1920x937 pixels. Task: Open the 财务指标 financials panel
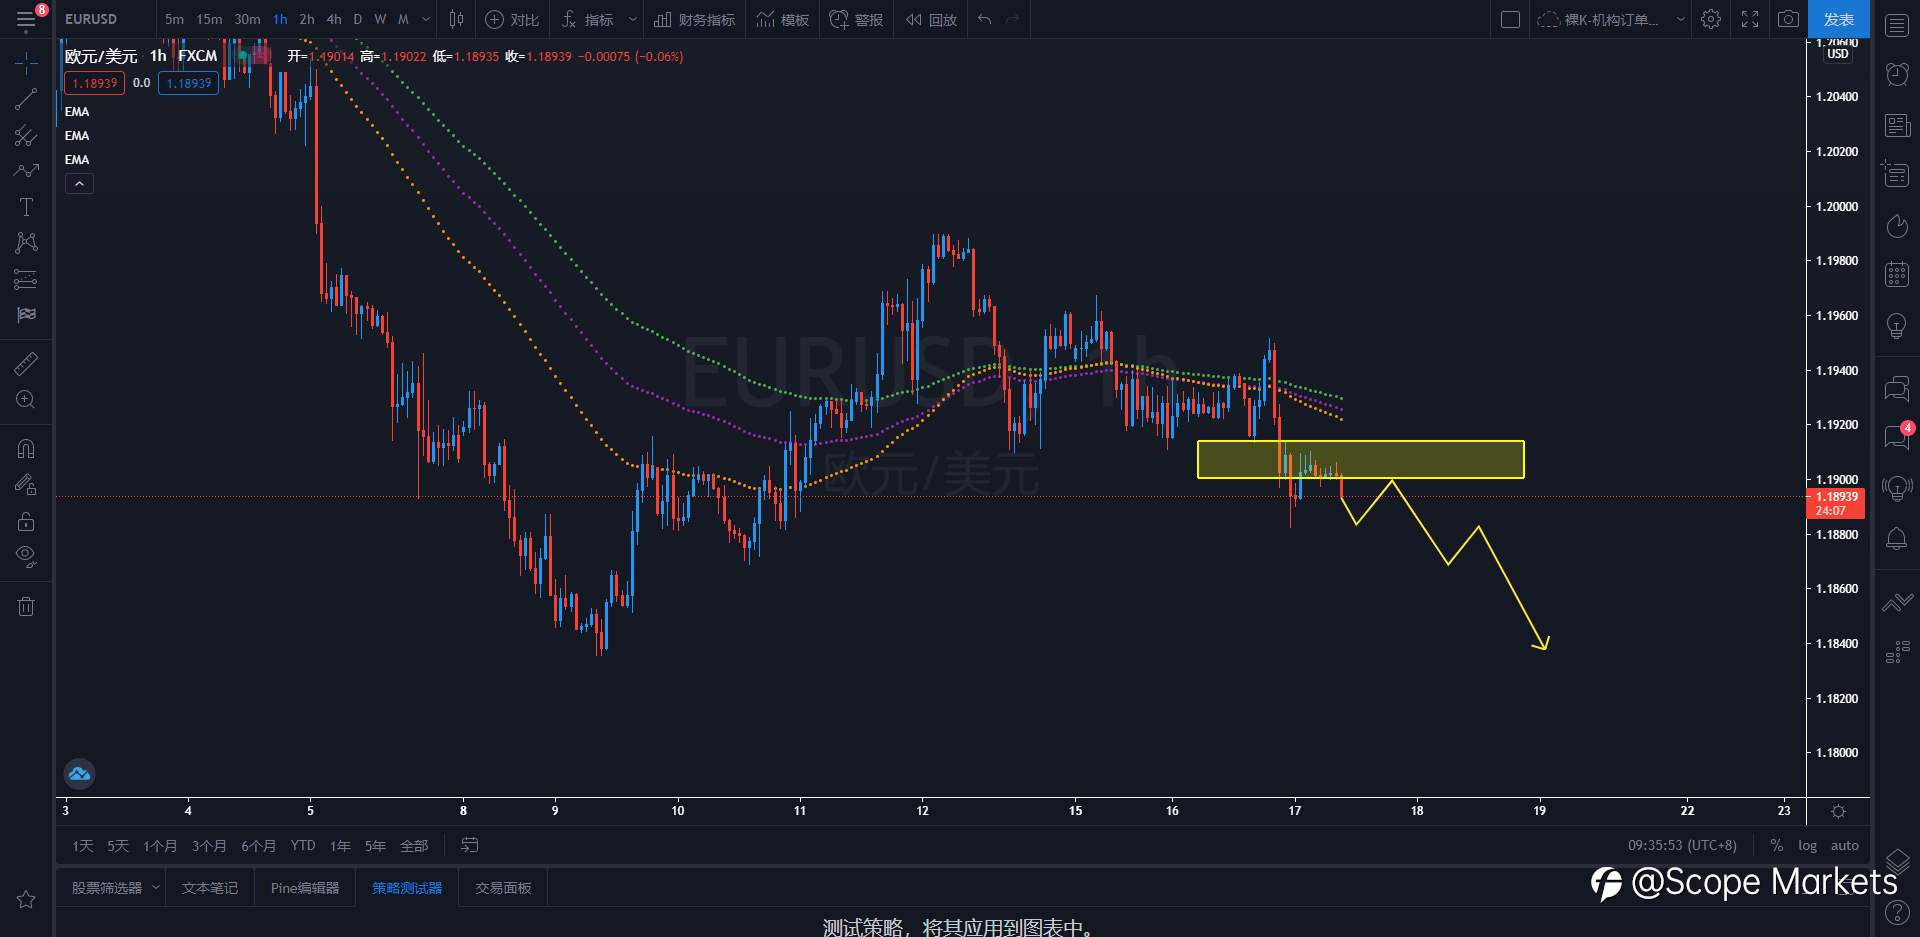695,19
